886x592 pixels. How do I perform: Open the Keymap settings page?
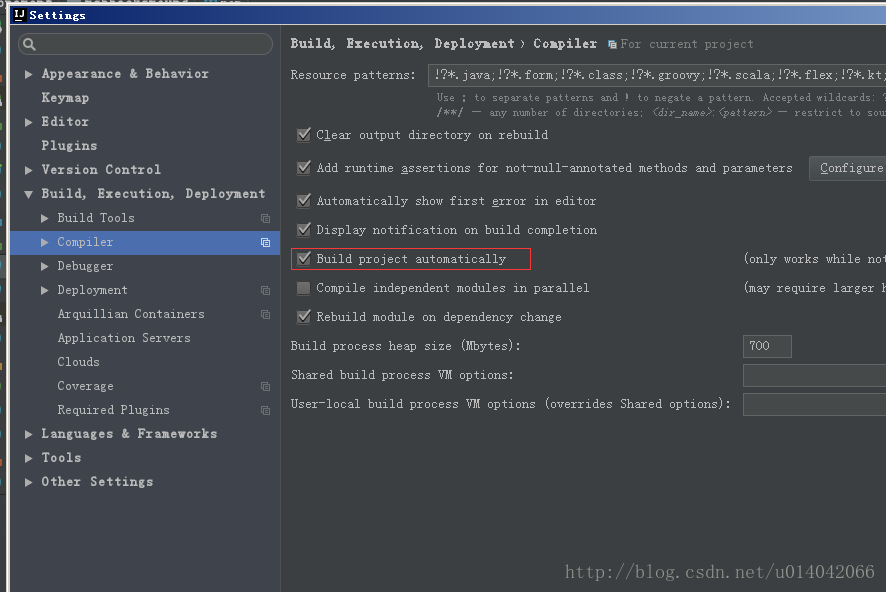tap(65, 98)
